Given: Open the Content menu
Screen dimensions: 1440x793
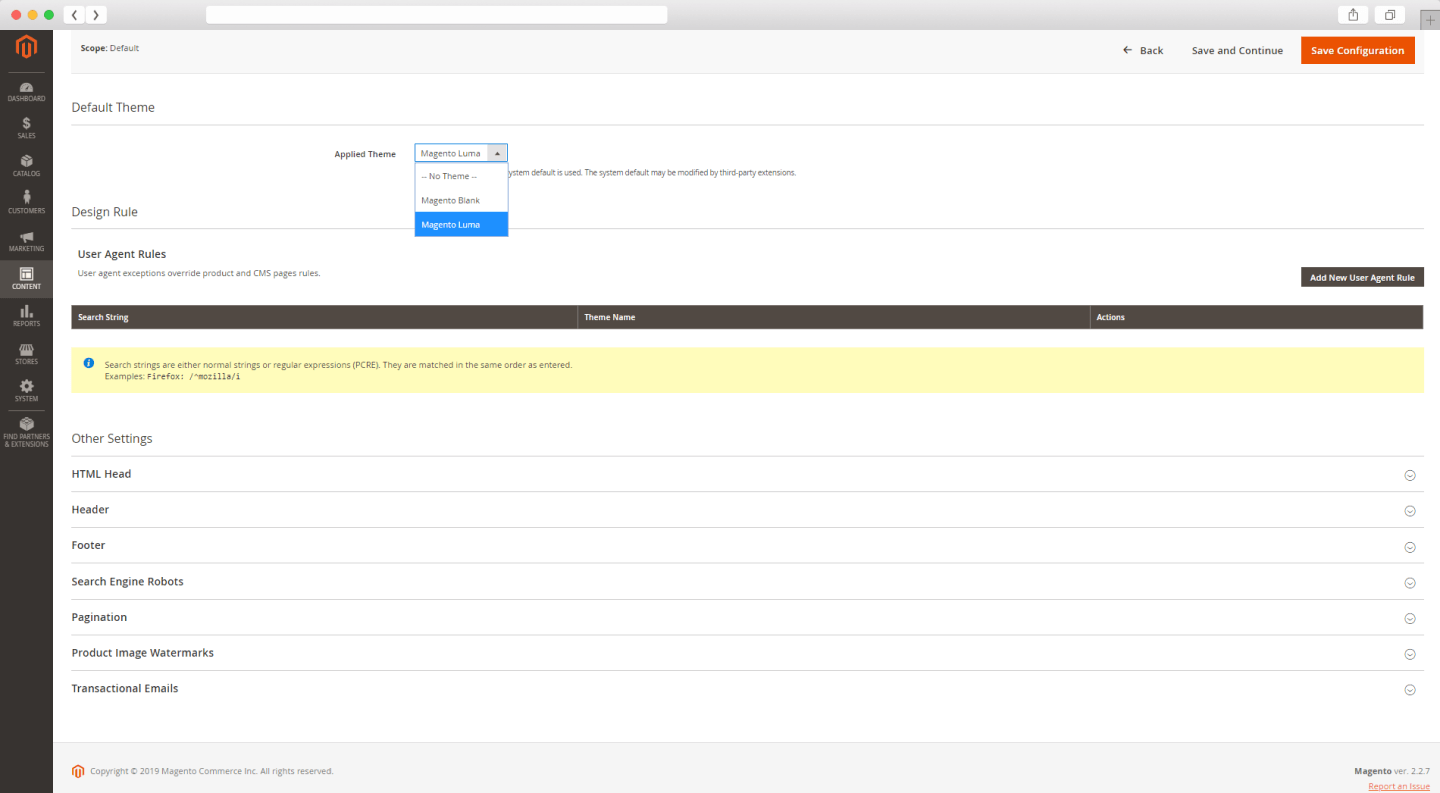Looking at the screenshot, I should tap(26, 279).
